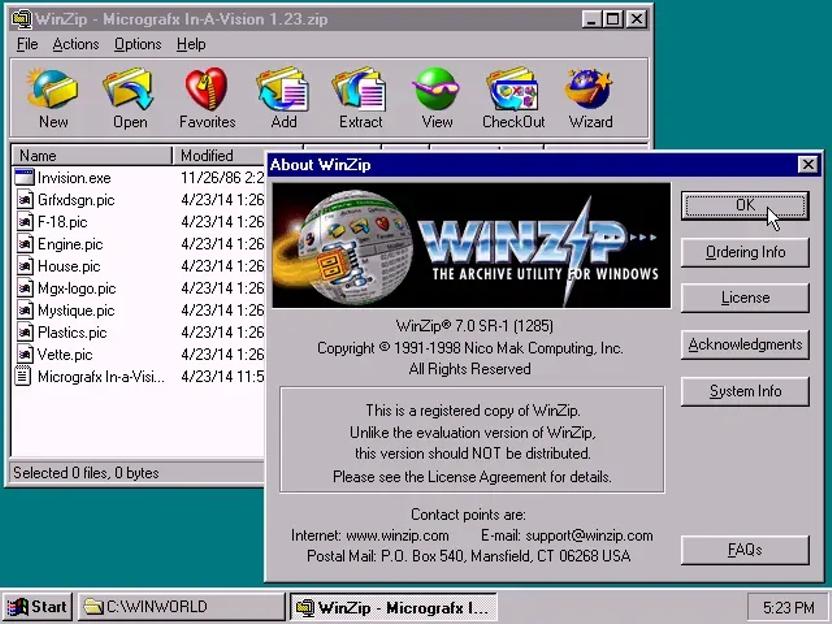This screenshot has height=624, width=832.
Task: Click the 11/26/86 modified date cell
Action: point(222,178)
